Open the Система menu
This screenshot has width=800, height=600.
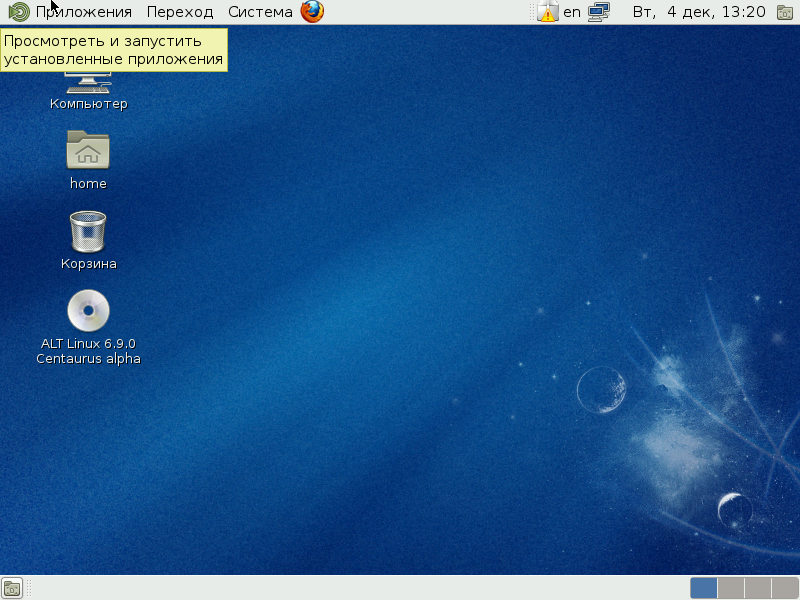pyautogui.click(x=260, y=12)
